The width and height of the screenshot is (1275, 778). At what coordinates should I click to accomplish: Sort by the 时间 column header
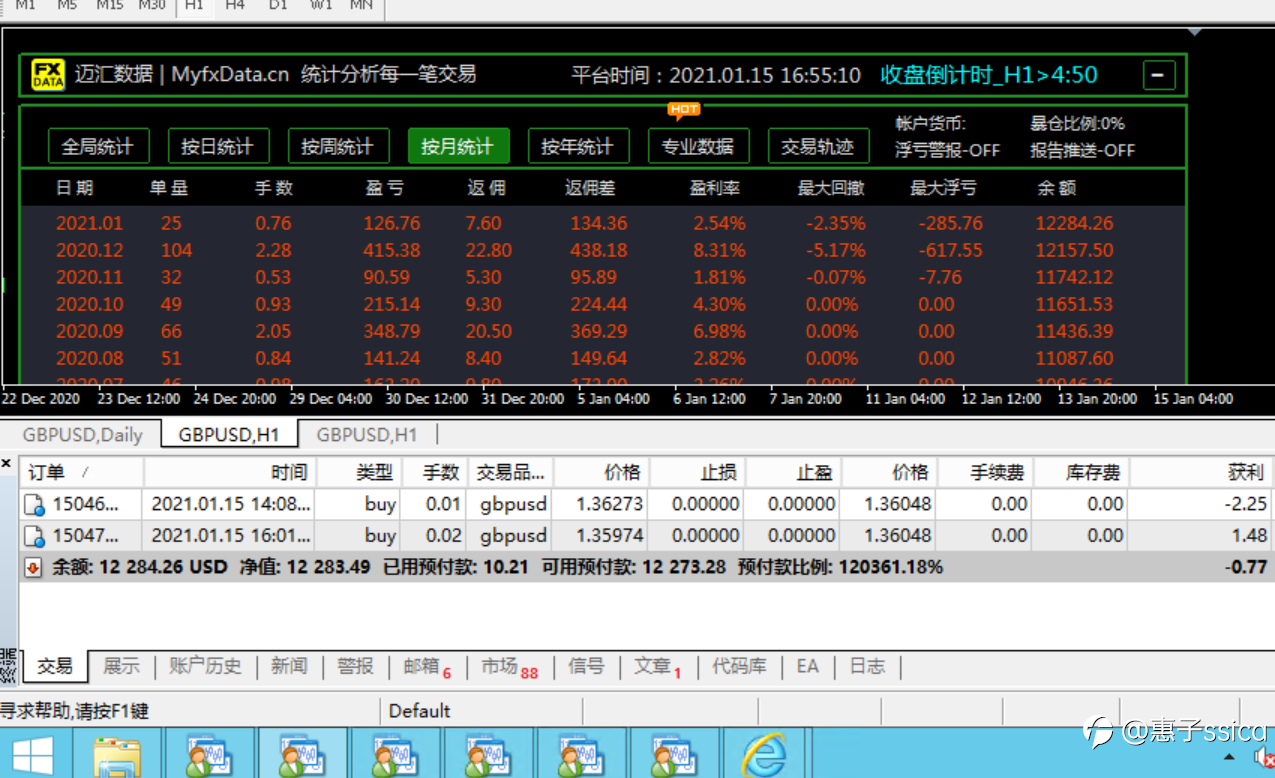tap(230, 472)
